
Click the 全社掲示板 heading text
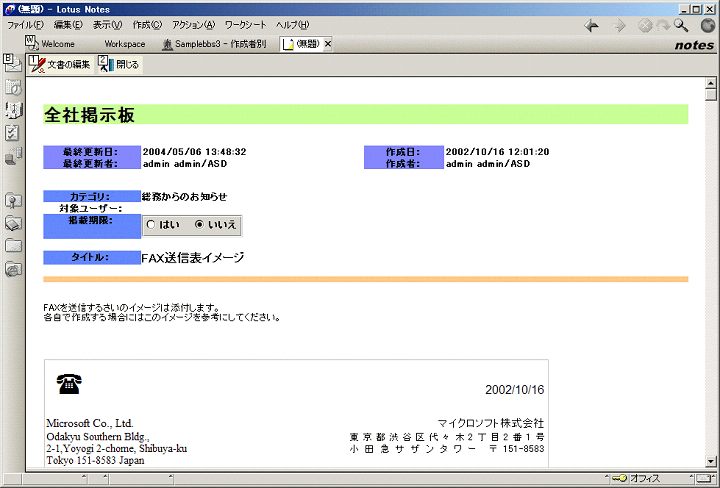point(89,114)
